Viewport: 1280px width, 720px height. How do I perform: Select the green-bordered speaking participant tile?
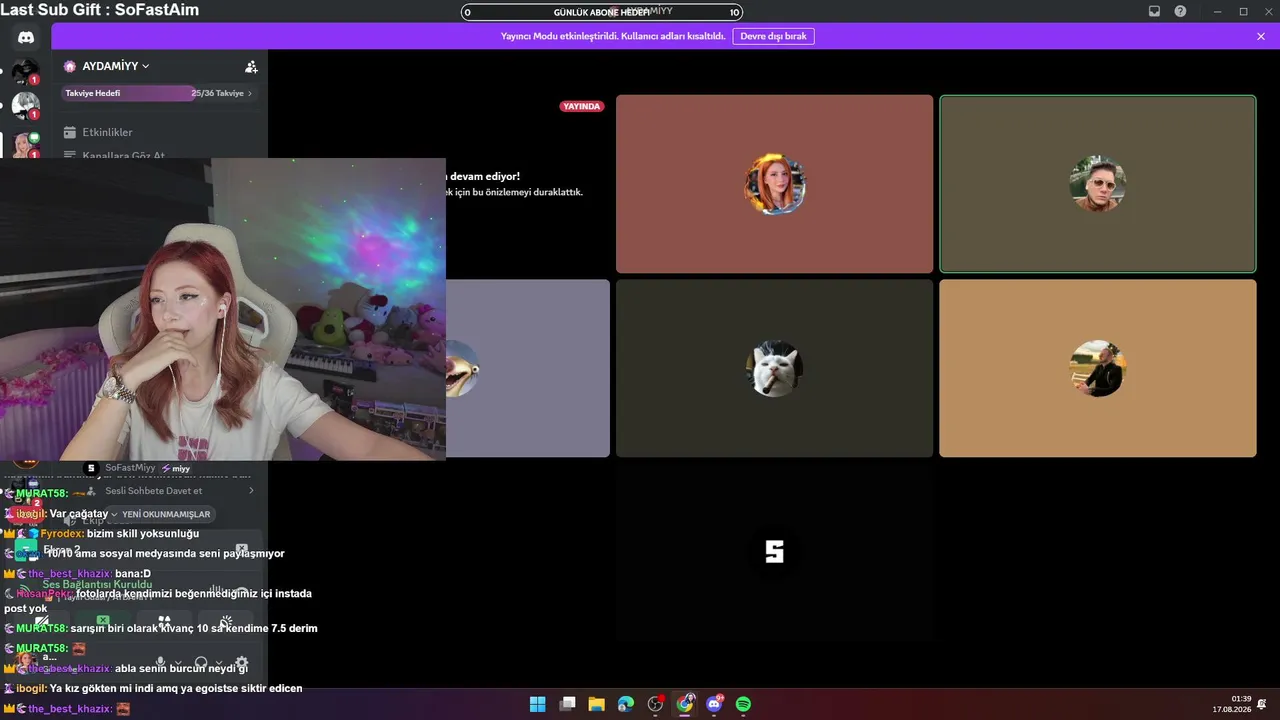(x=1097, y=184)
